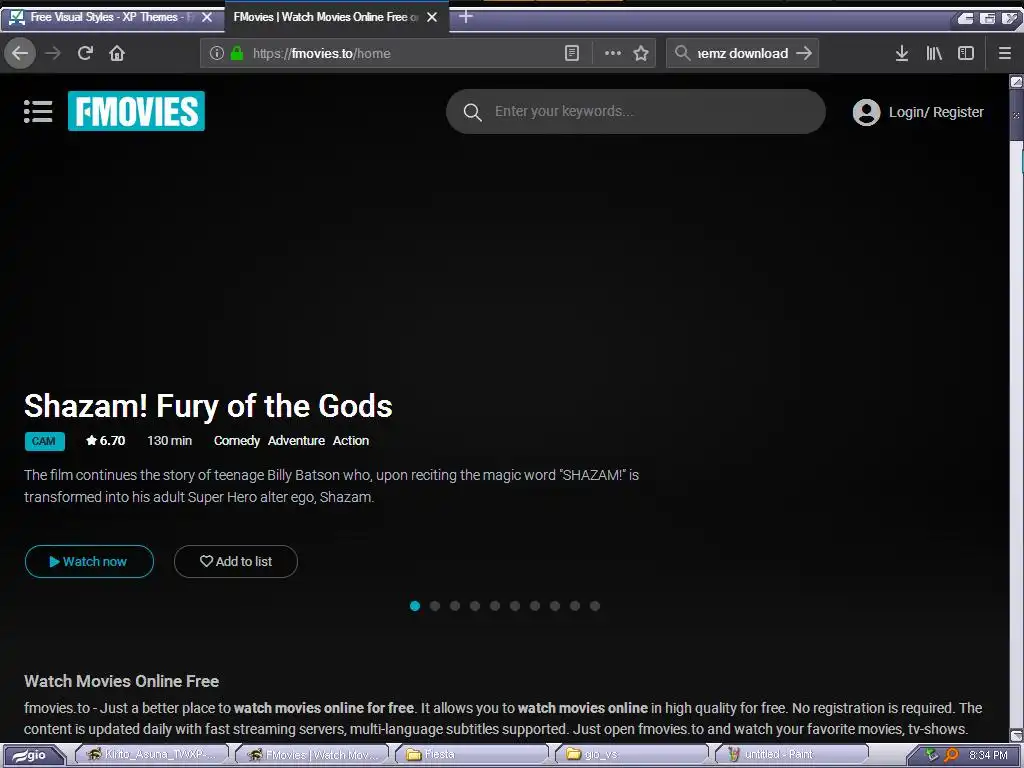Viewport: 1024px width, 768px height.
Task: Open the gio start button
Action: (x=33, y=755)
